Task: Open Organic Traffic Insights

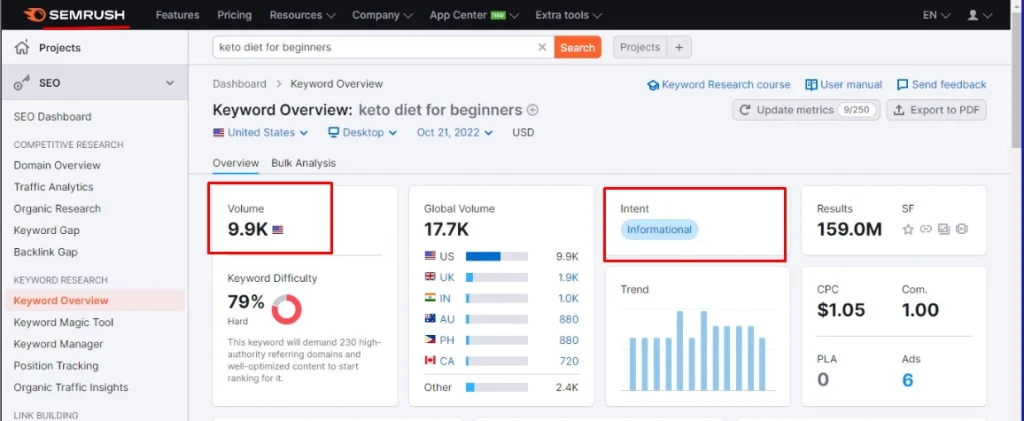Action: (x=71, y=387)
